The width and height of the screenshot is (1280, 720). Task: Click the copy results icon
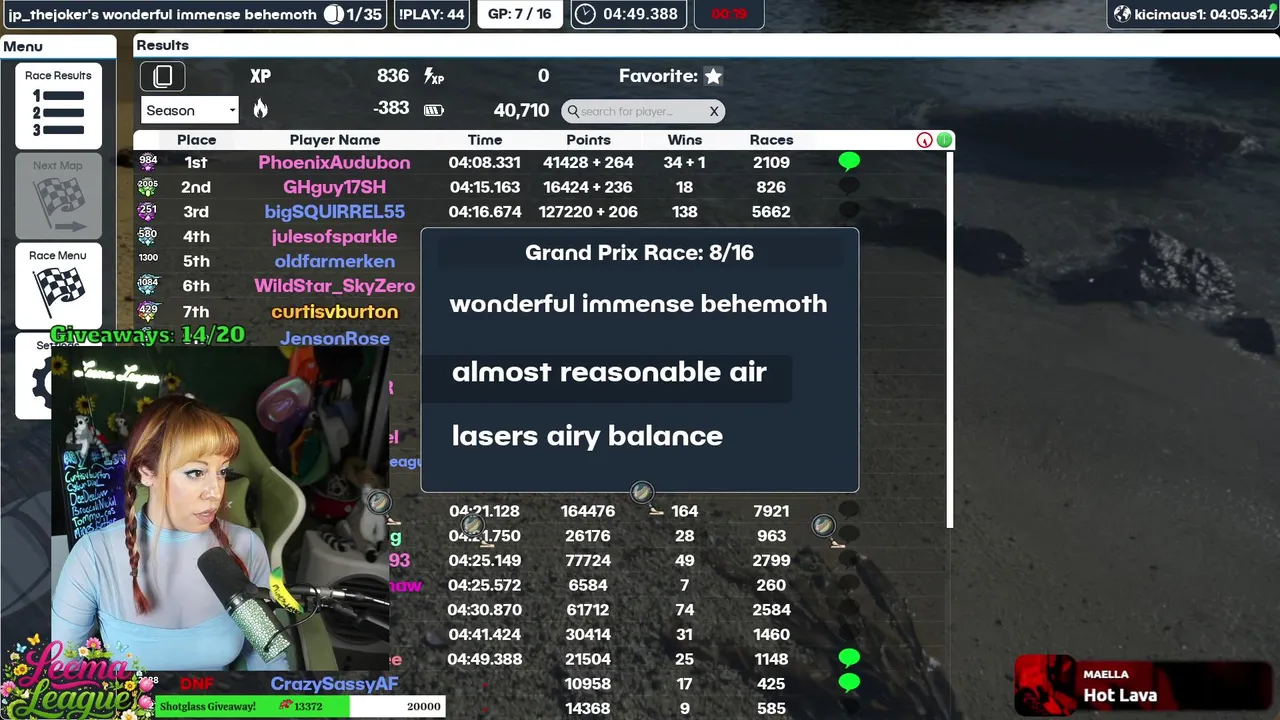click(163, 76)
